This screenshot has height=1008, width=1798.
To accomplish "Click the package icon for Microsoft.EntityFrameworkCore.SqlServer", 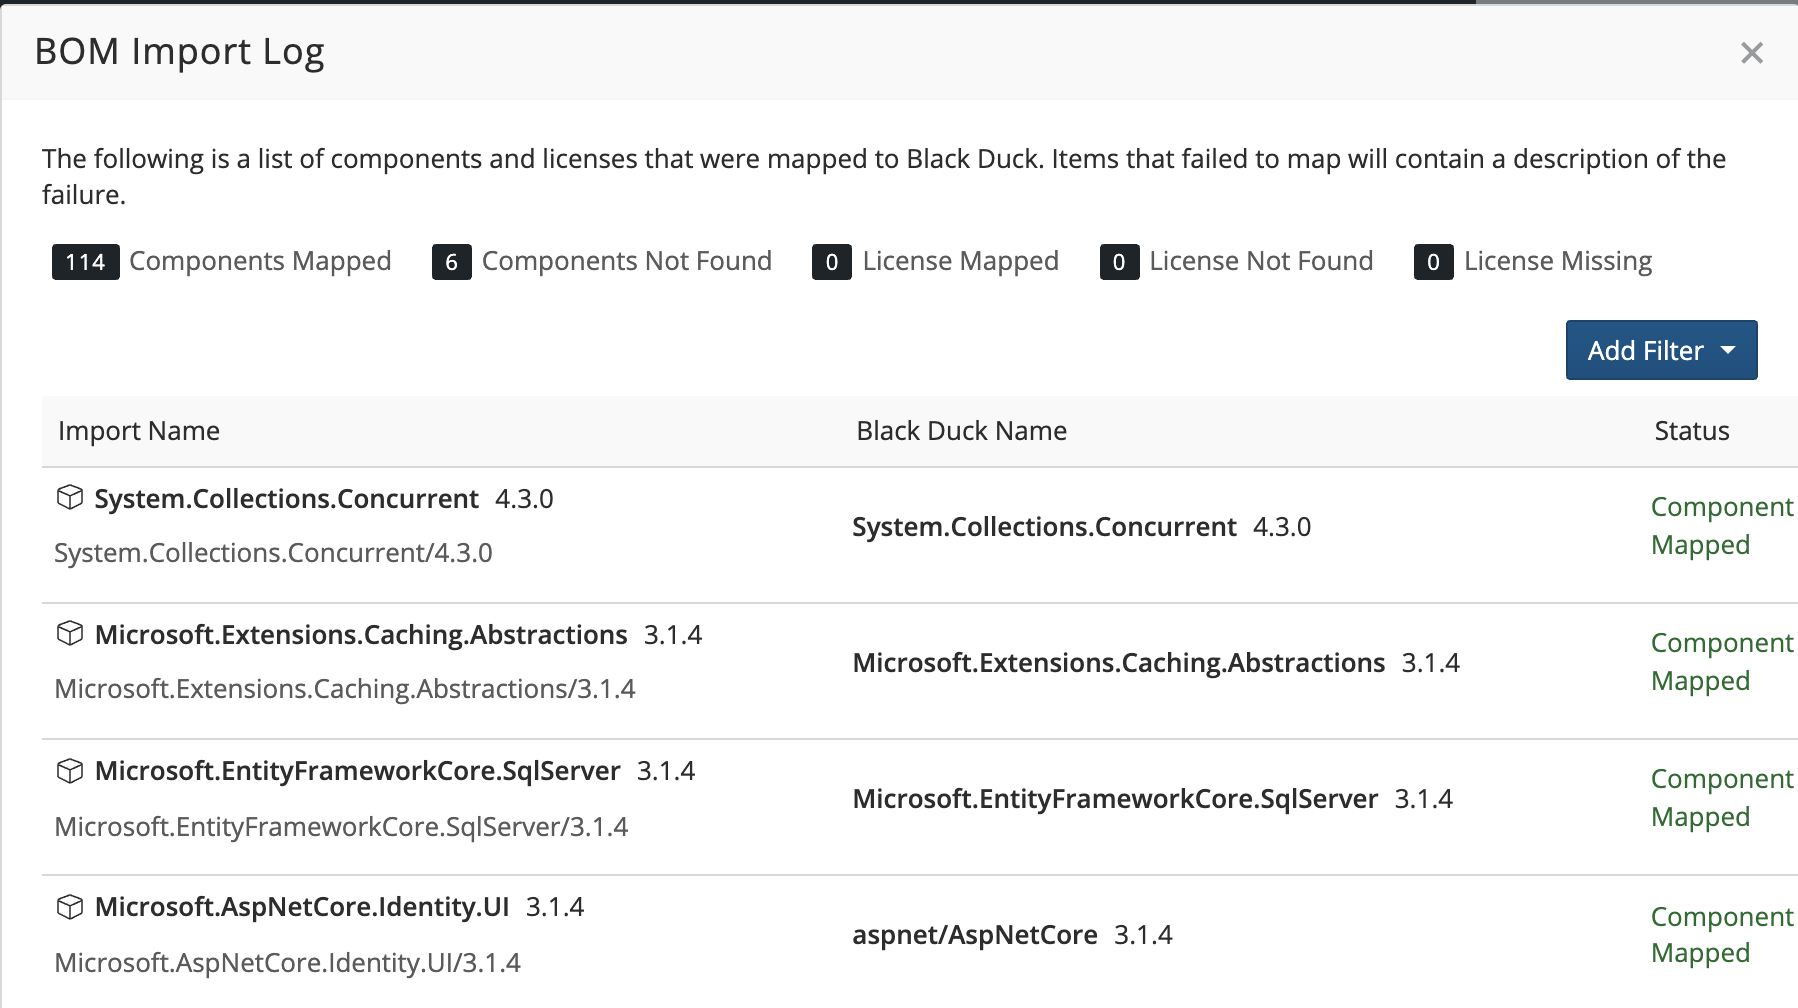I will point(71,770).
